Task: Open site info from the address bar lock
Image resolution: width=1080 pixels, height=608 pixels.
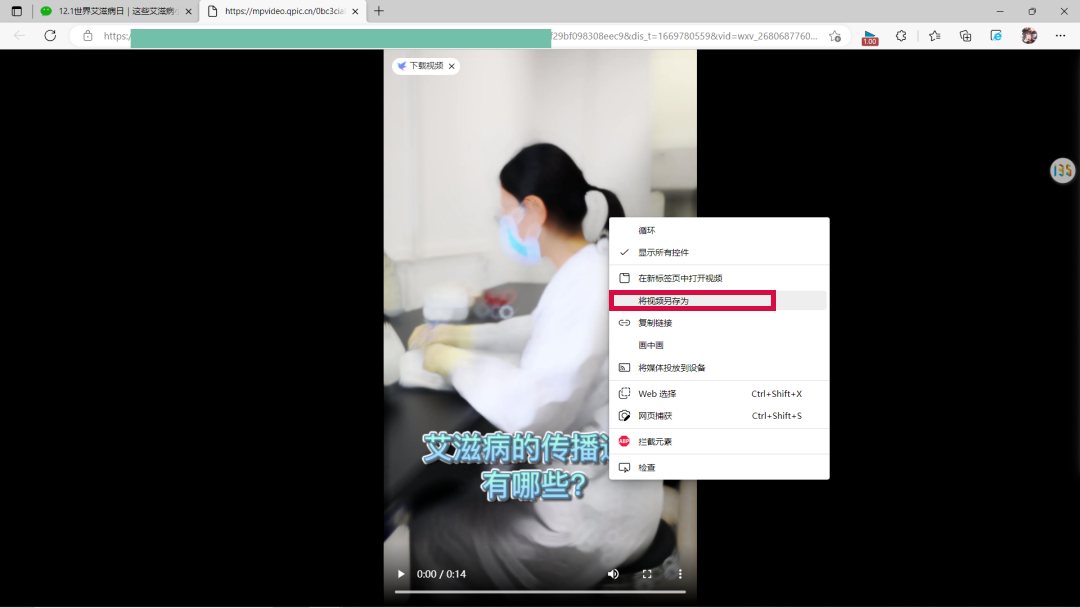Action: 86,35
